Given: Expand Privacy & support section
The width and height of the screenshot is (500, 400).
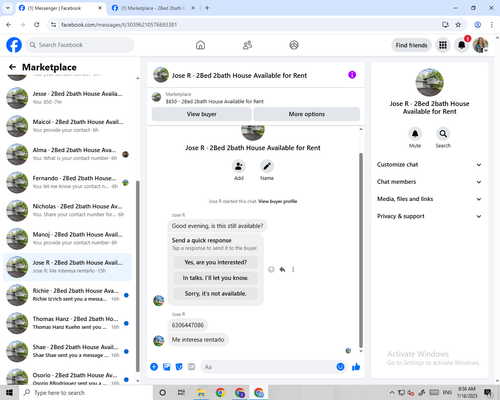Looking at the screenshot, I should click(x=429, y=216).
